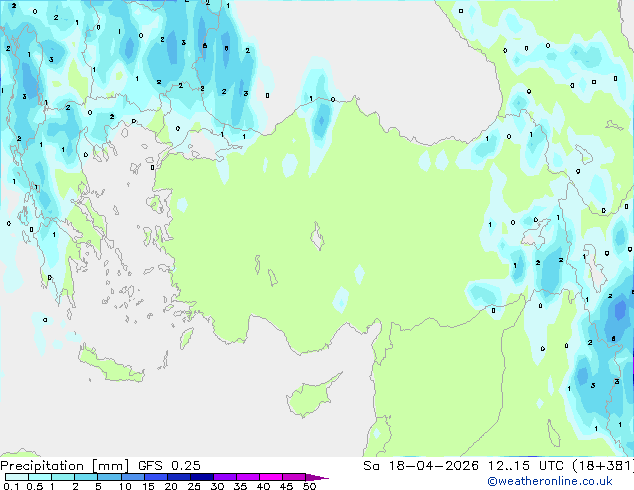Open the weatheronline.co.uk copyright link
The image size is (634, 490).
550,481
